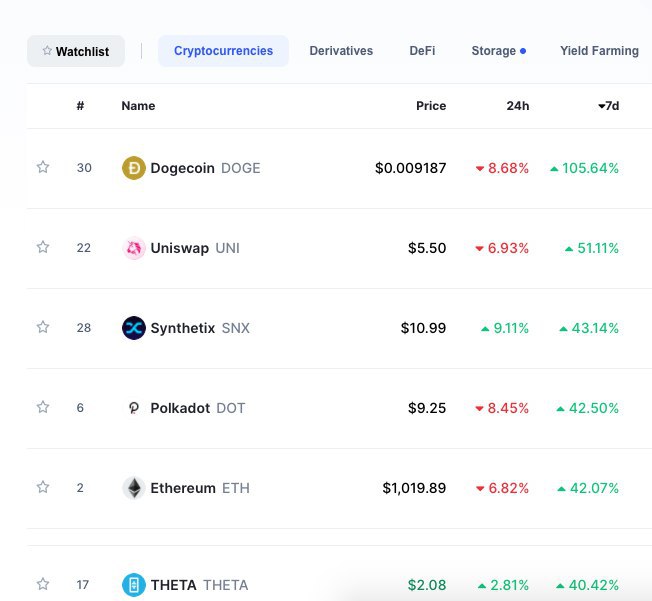Sort by the # rank column header
The height and width of the screenshot is (601, 652).
click(x=80, y=106)
